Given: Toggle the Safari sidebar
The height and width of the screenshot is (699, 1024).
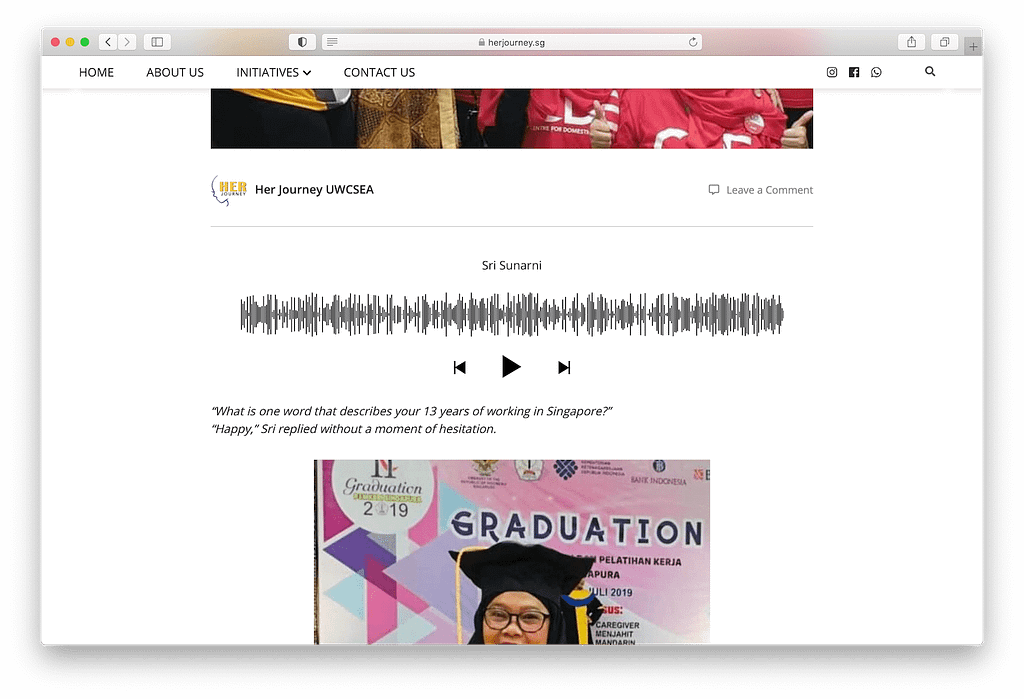Looking at the screenshot, I should (157, 42).
